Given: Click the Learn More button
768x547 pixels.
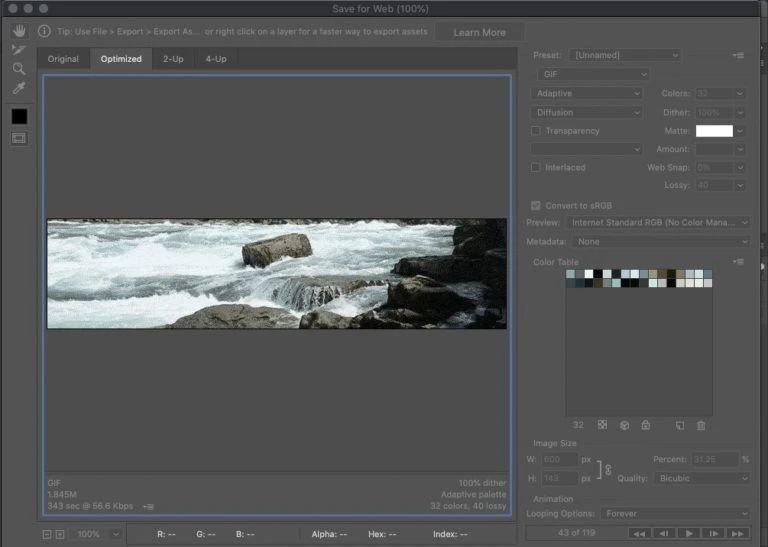Looking at the screenshot, I should click(479, 32).
